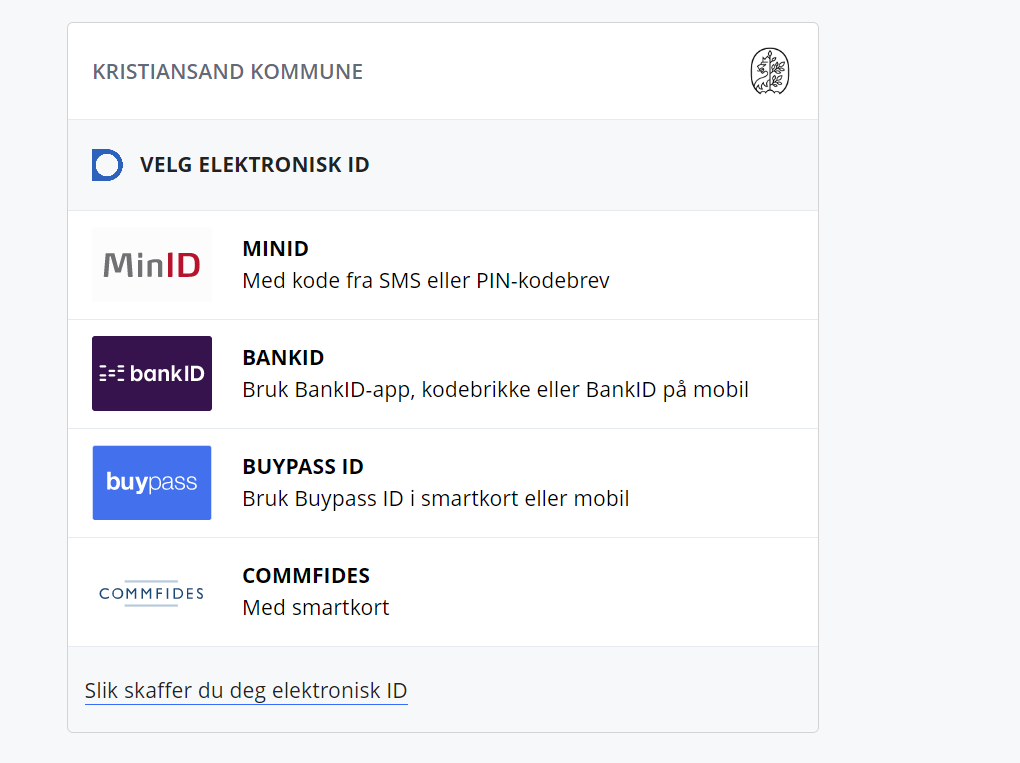1020x763 pixels.
Task: Click the blue ID-porten logo icon
Action: pos(107,165)
